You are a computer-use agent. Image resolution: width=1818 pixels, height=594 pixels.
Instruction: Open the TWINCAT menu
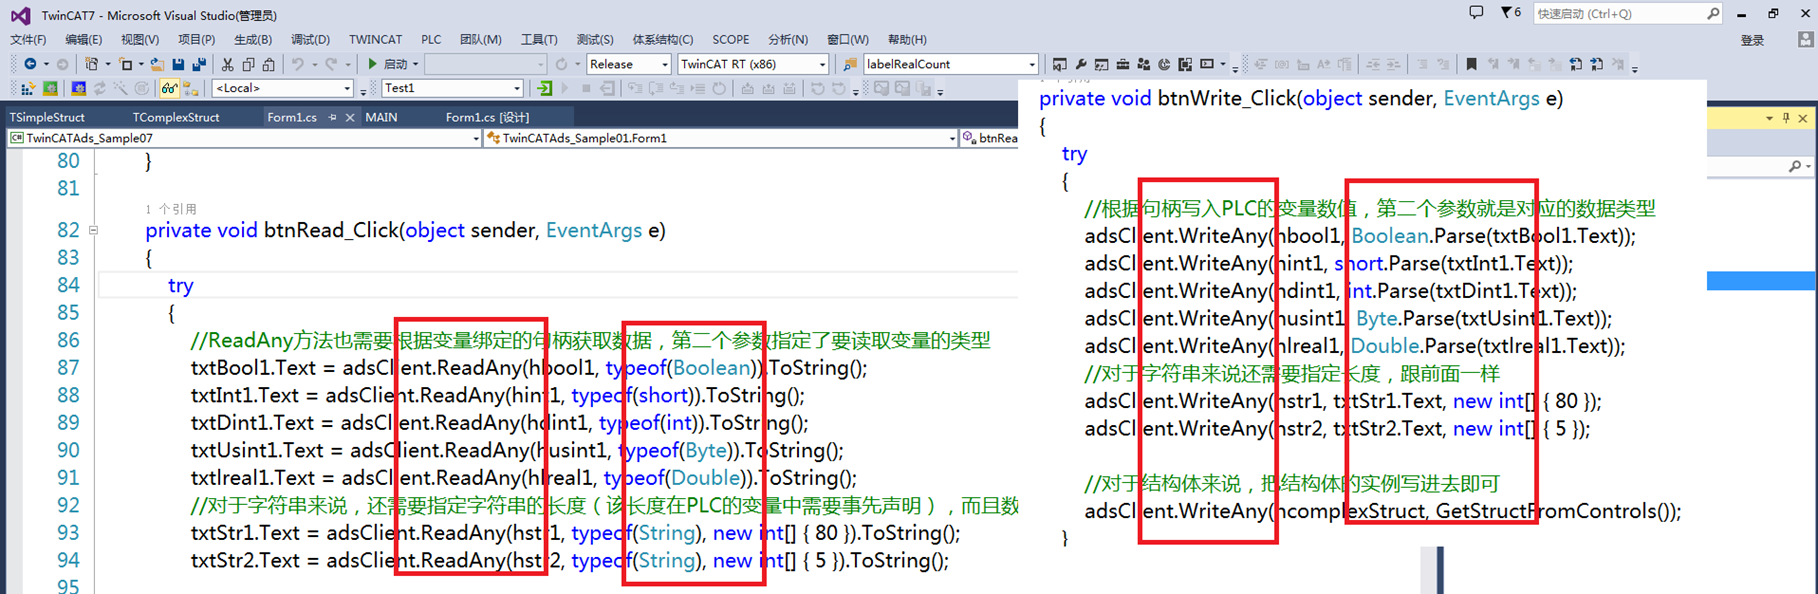[x=375, y=40]
